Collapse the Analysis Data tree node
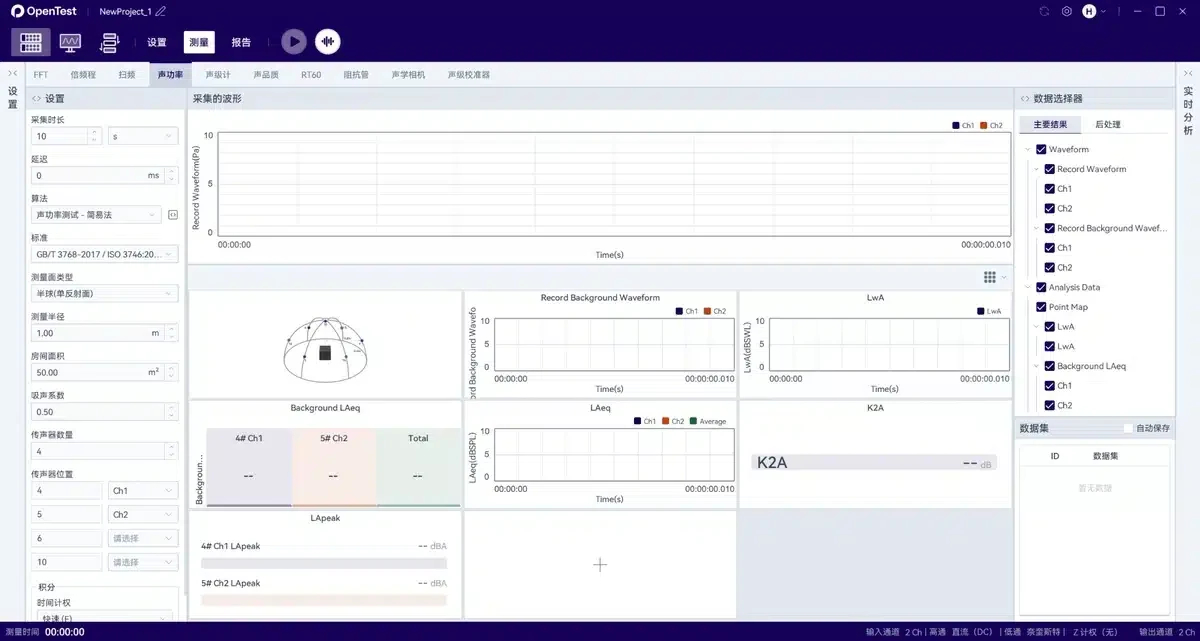Image resolution: width=1200 pixels, height=641 pixels. pos(1027,288)
